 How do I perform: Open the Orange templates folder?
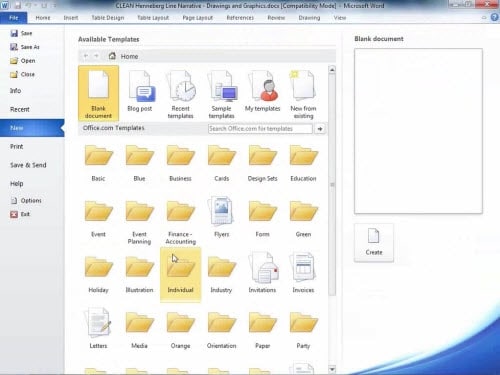click(x=180, y=329)
